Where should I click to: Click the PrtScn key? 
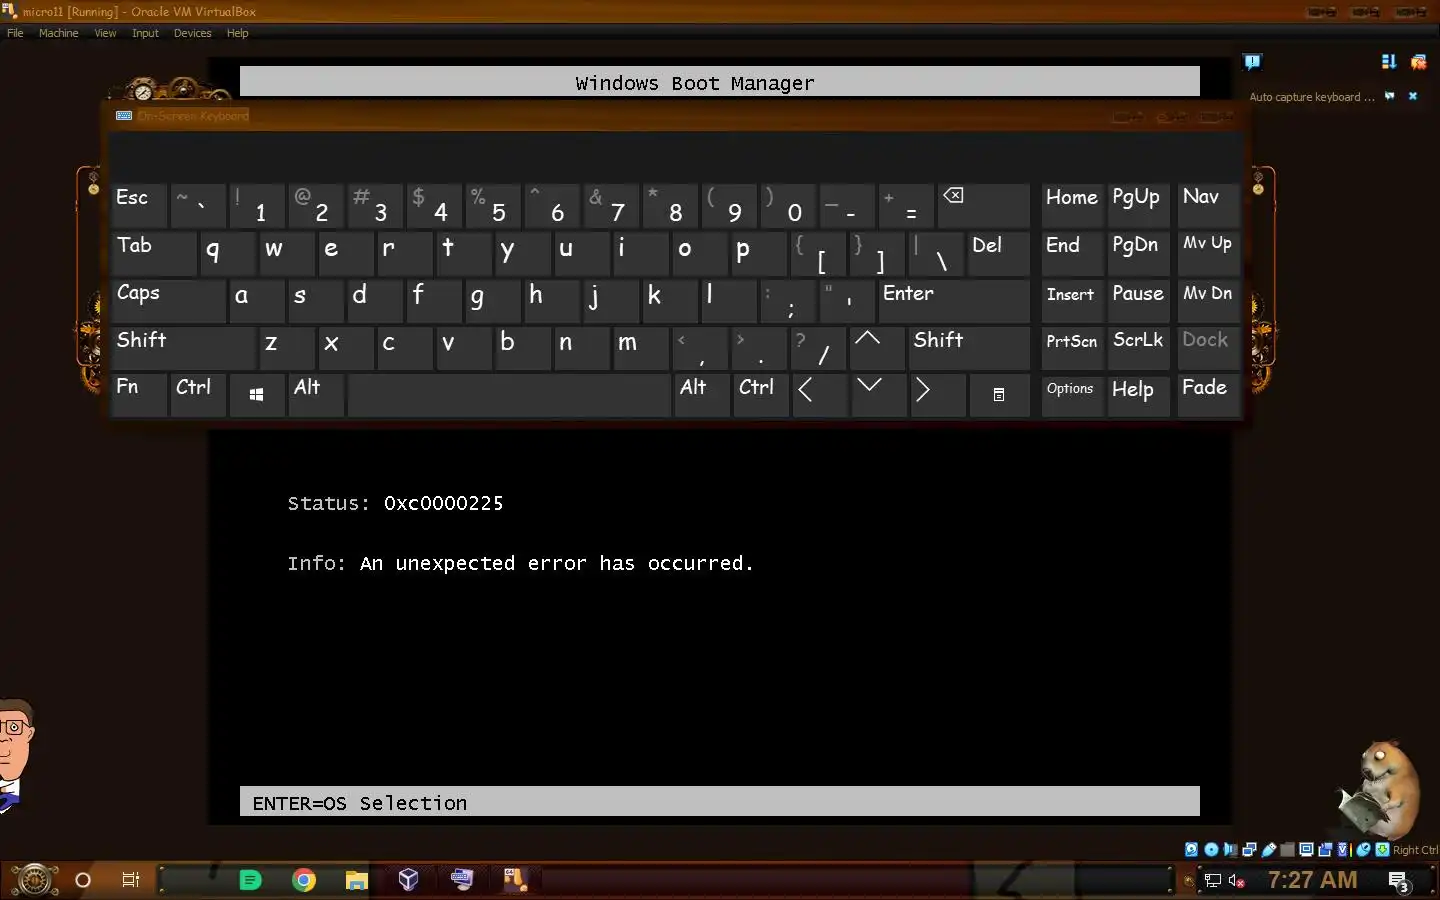tap(1071, 347)
